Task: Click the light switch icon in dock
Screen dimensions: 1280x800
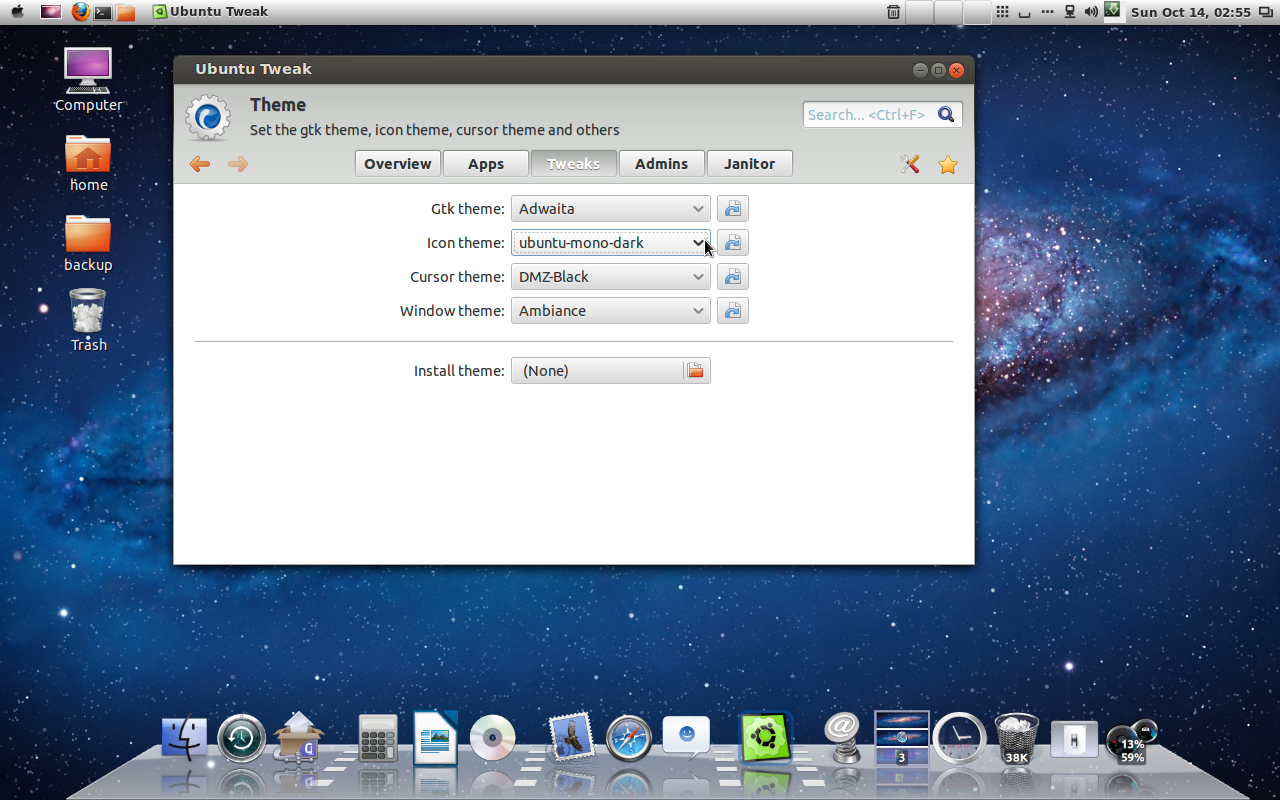Action: click(x=1074, y=740)
